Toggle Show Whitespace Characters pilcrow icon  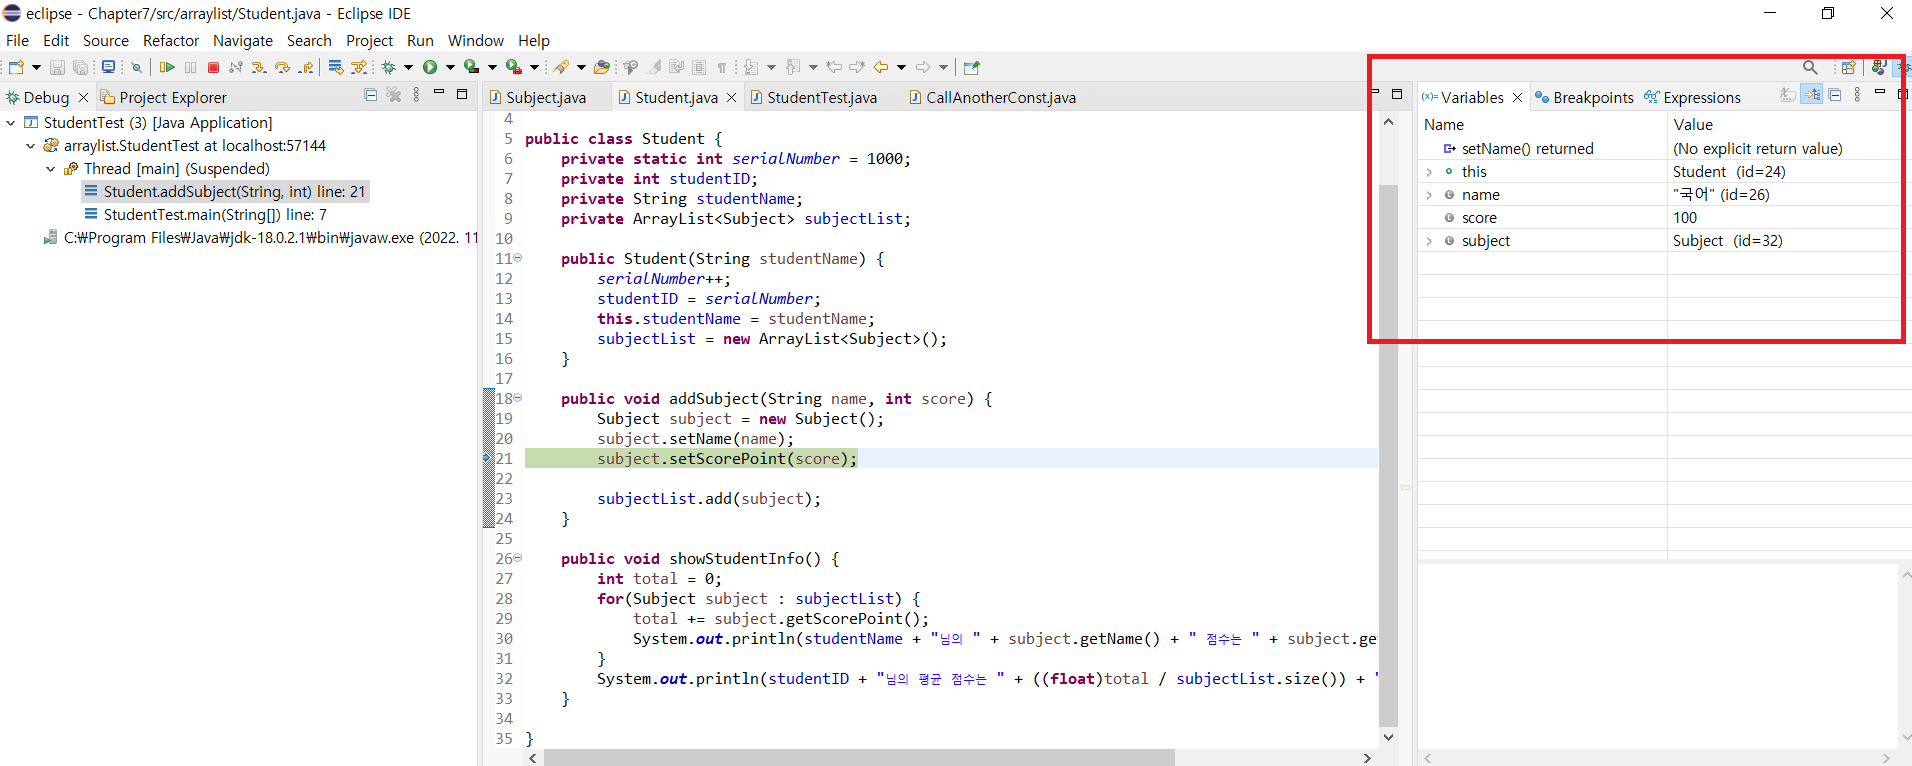pos(721,67)
